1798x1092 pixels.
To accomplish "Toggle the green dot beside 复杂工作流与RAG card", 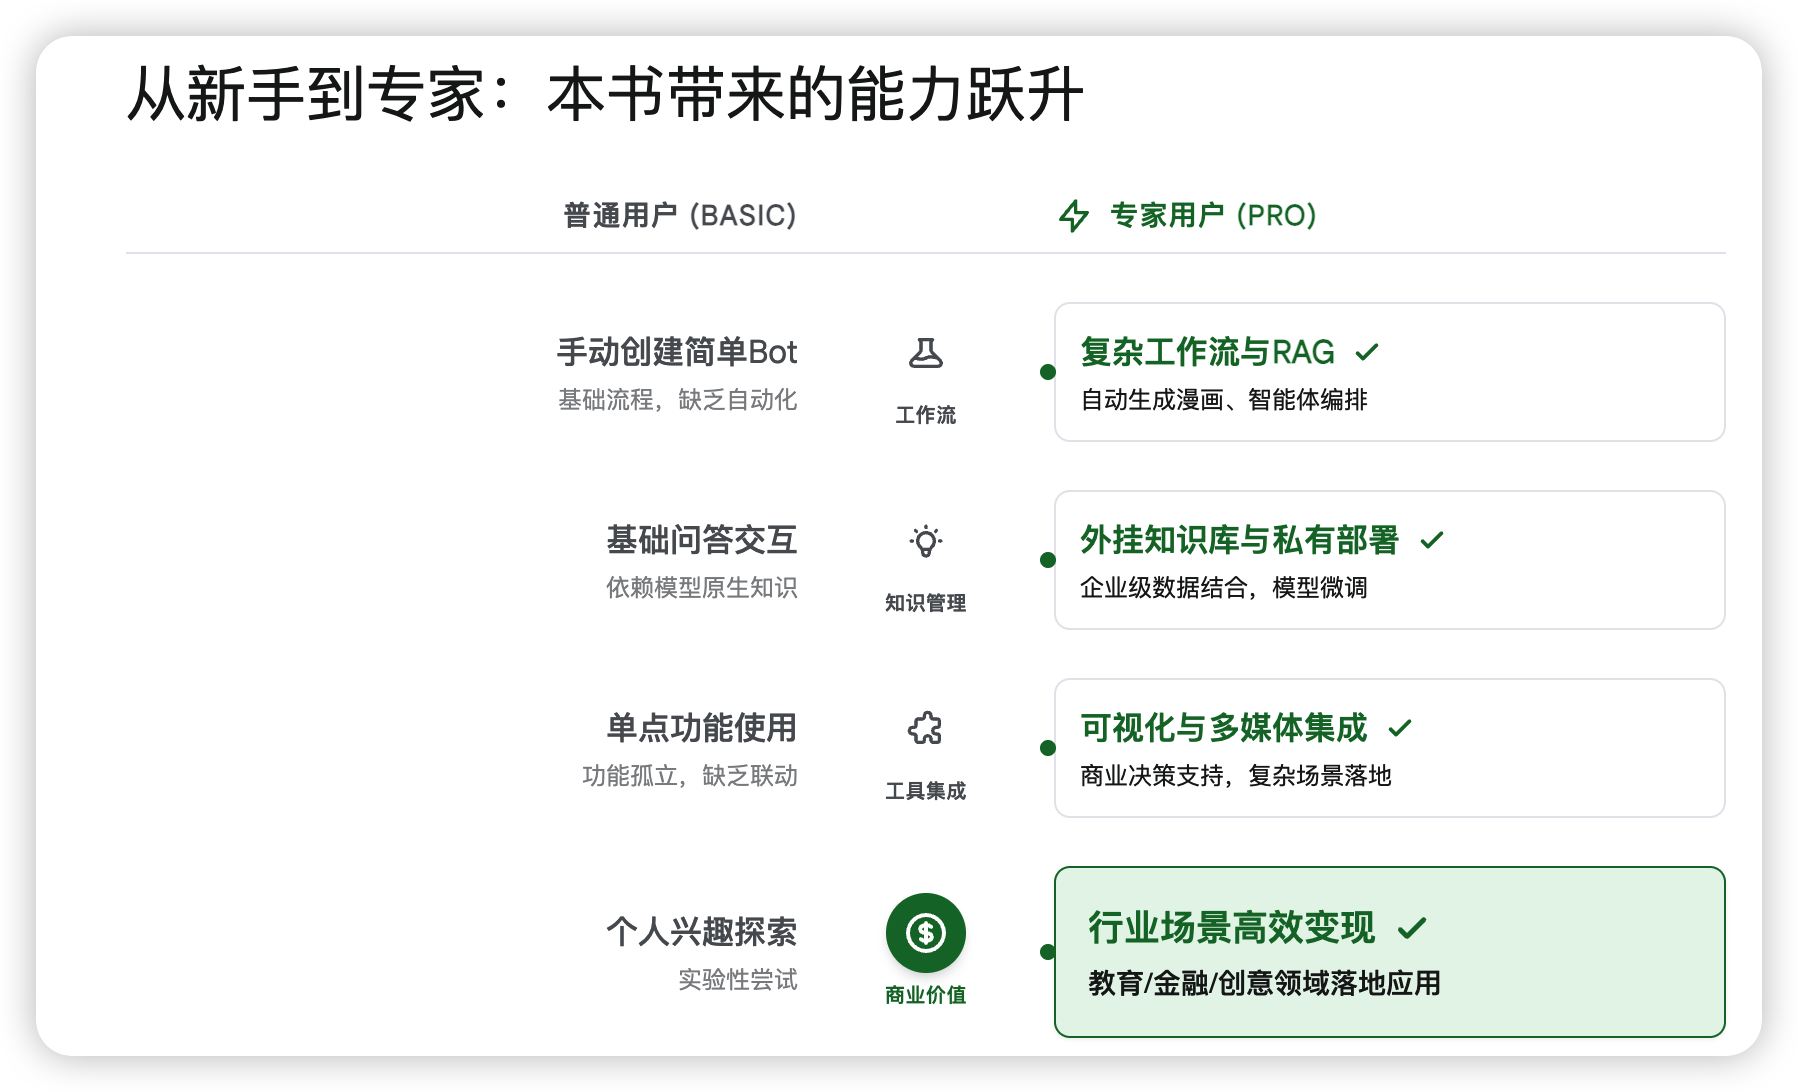I will [1046, 372].
